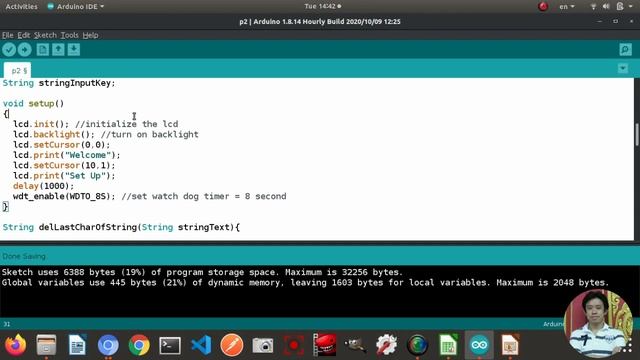Open the Activities overview

[21, 7]
